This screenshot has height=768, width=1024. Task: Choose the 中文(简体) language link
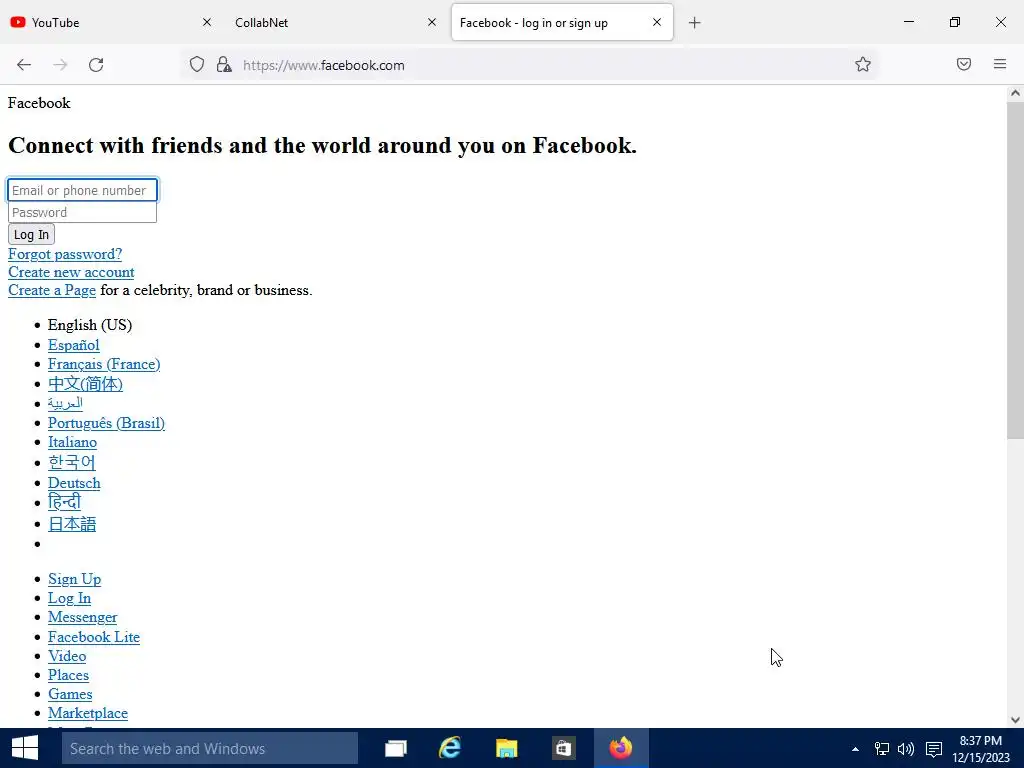coord(86,384)
